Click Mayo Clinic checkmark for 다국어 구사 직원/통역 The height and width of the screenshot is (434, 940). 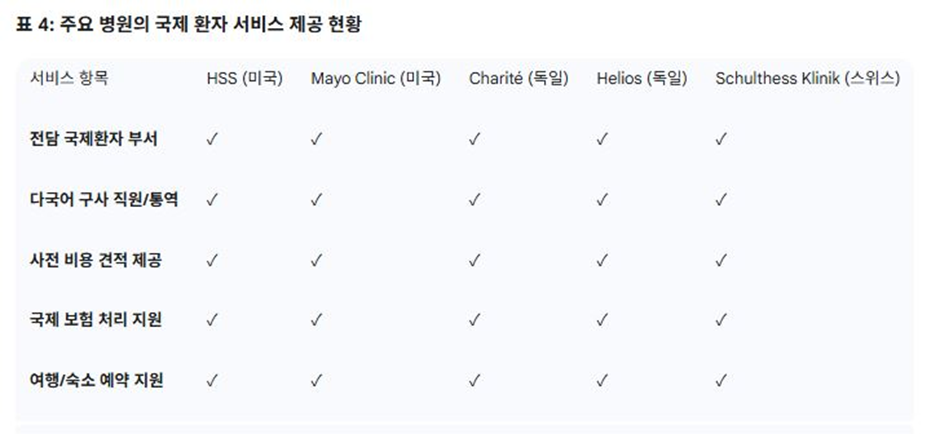click(x=317, y=200)
